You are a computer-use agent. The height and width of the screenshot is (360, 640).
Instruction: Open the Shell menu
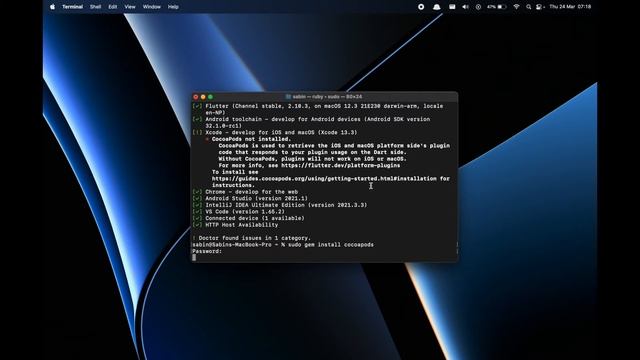point(96,7)
